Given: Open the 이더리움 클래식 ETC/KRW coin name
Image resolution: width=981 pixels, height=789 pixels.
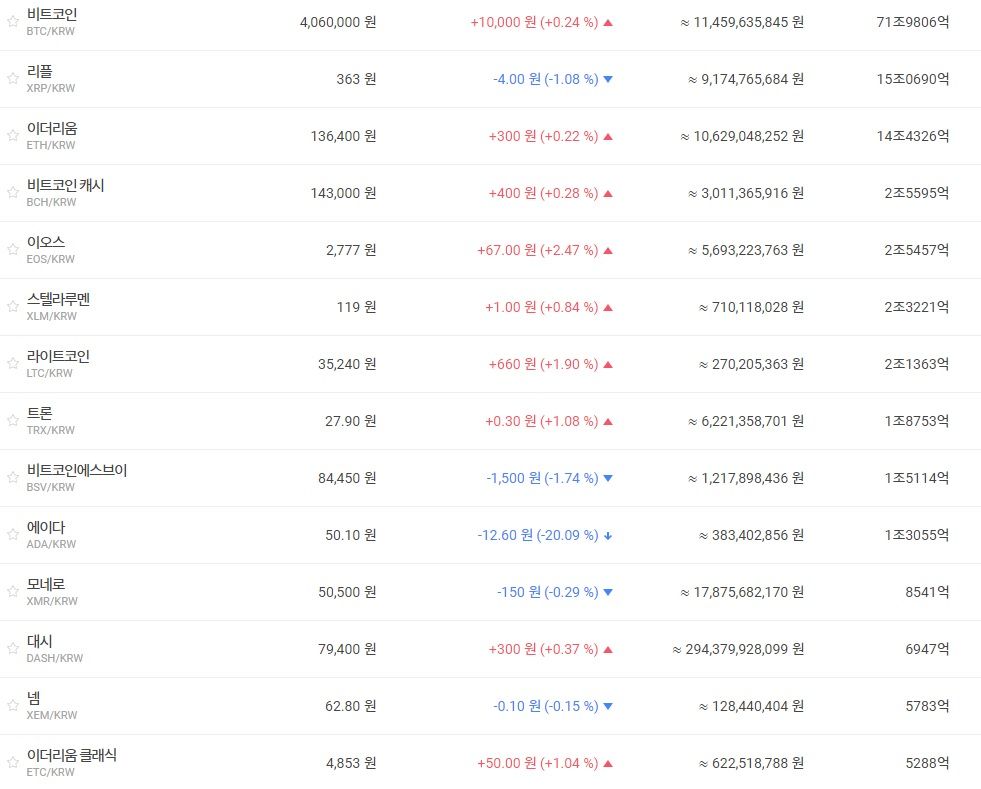Looking at the screenshot, I should pos(71,755).
